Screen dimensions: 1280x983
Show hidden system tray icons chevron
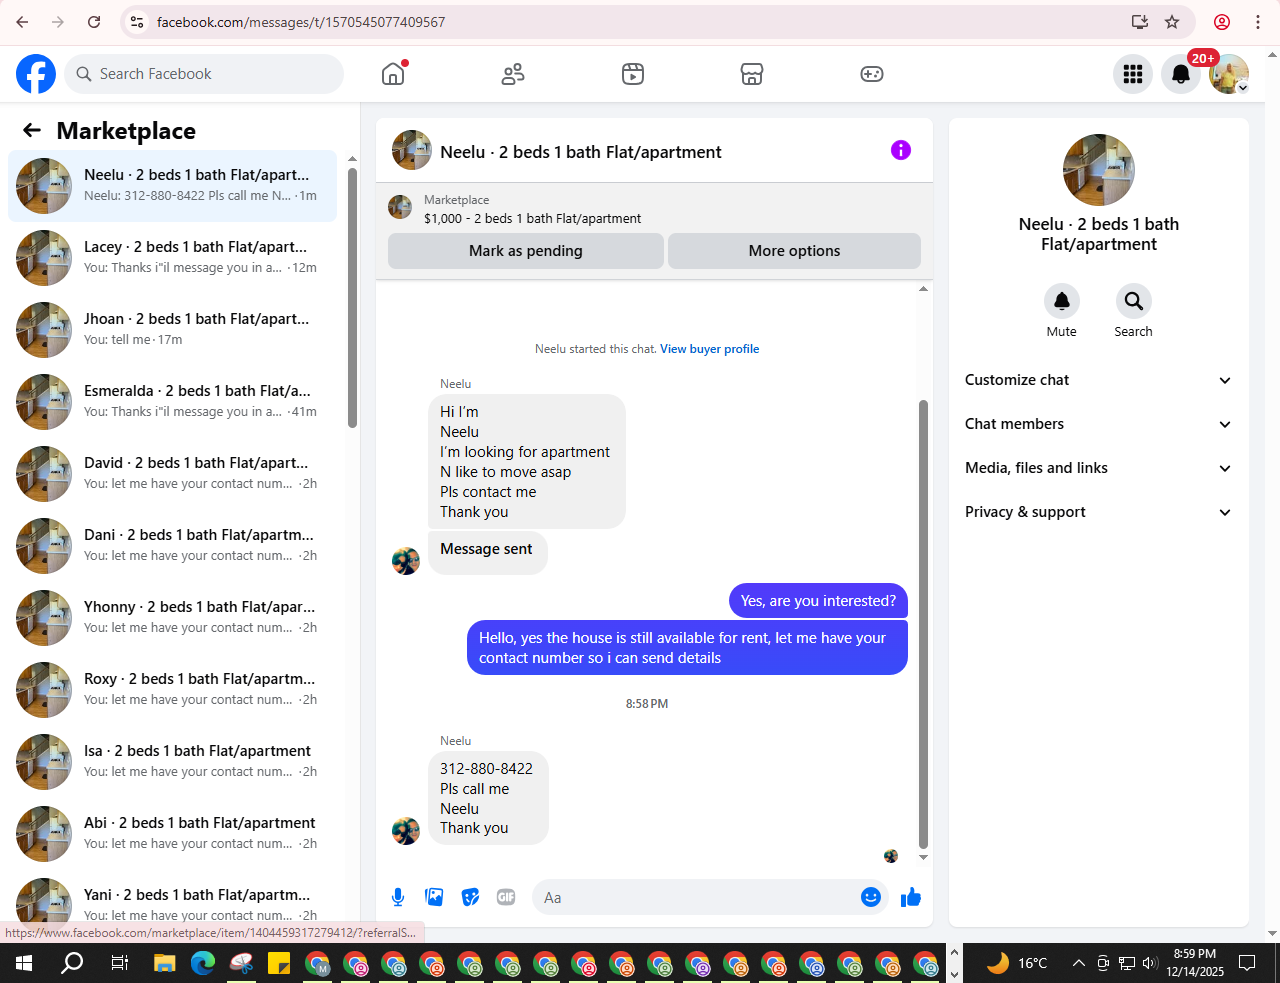1078,963
